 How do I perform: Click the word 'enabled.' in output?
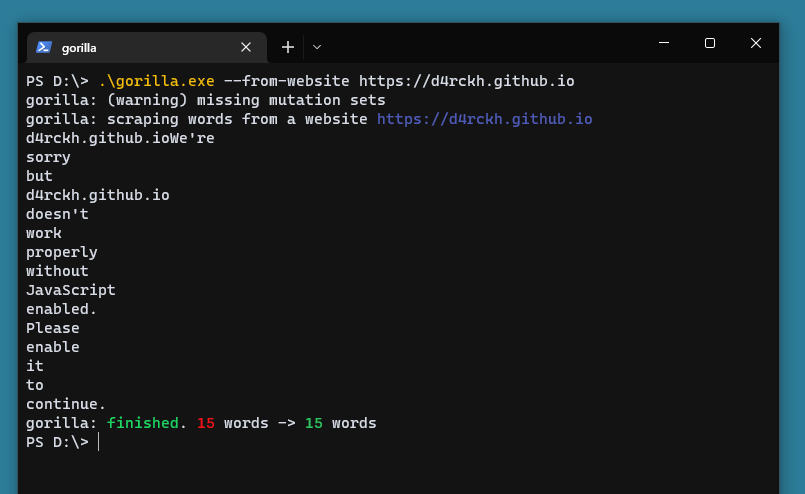62,309
